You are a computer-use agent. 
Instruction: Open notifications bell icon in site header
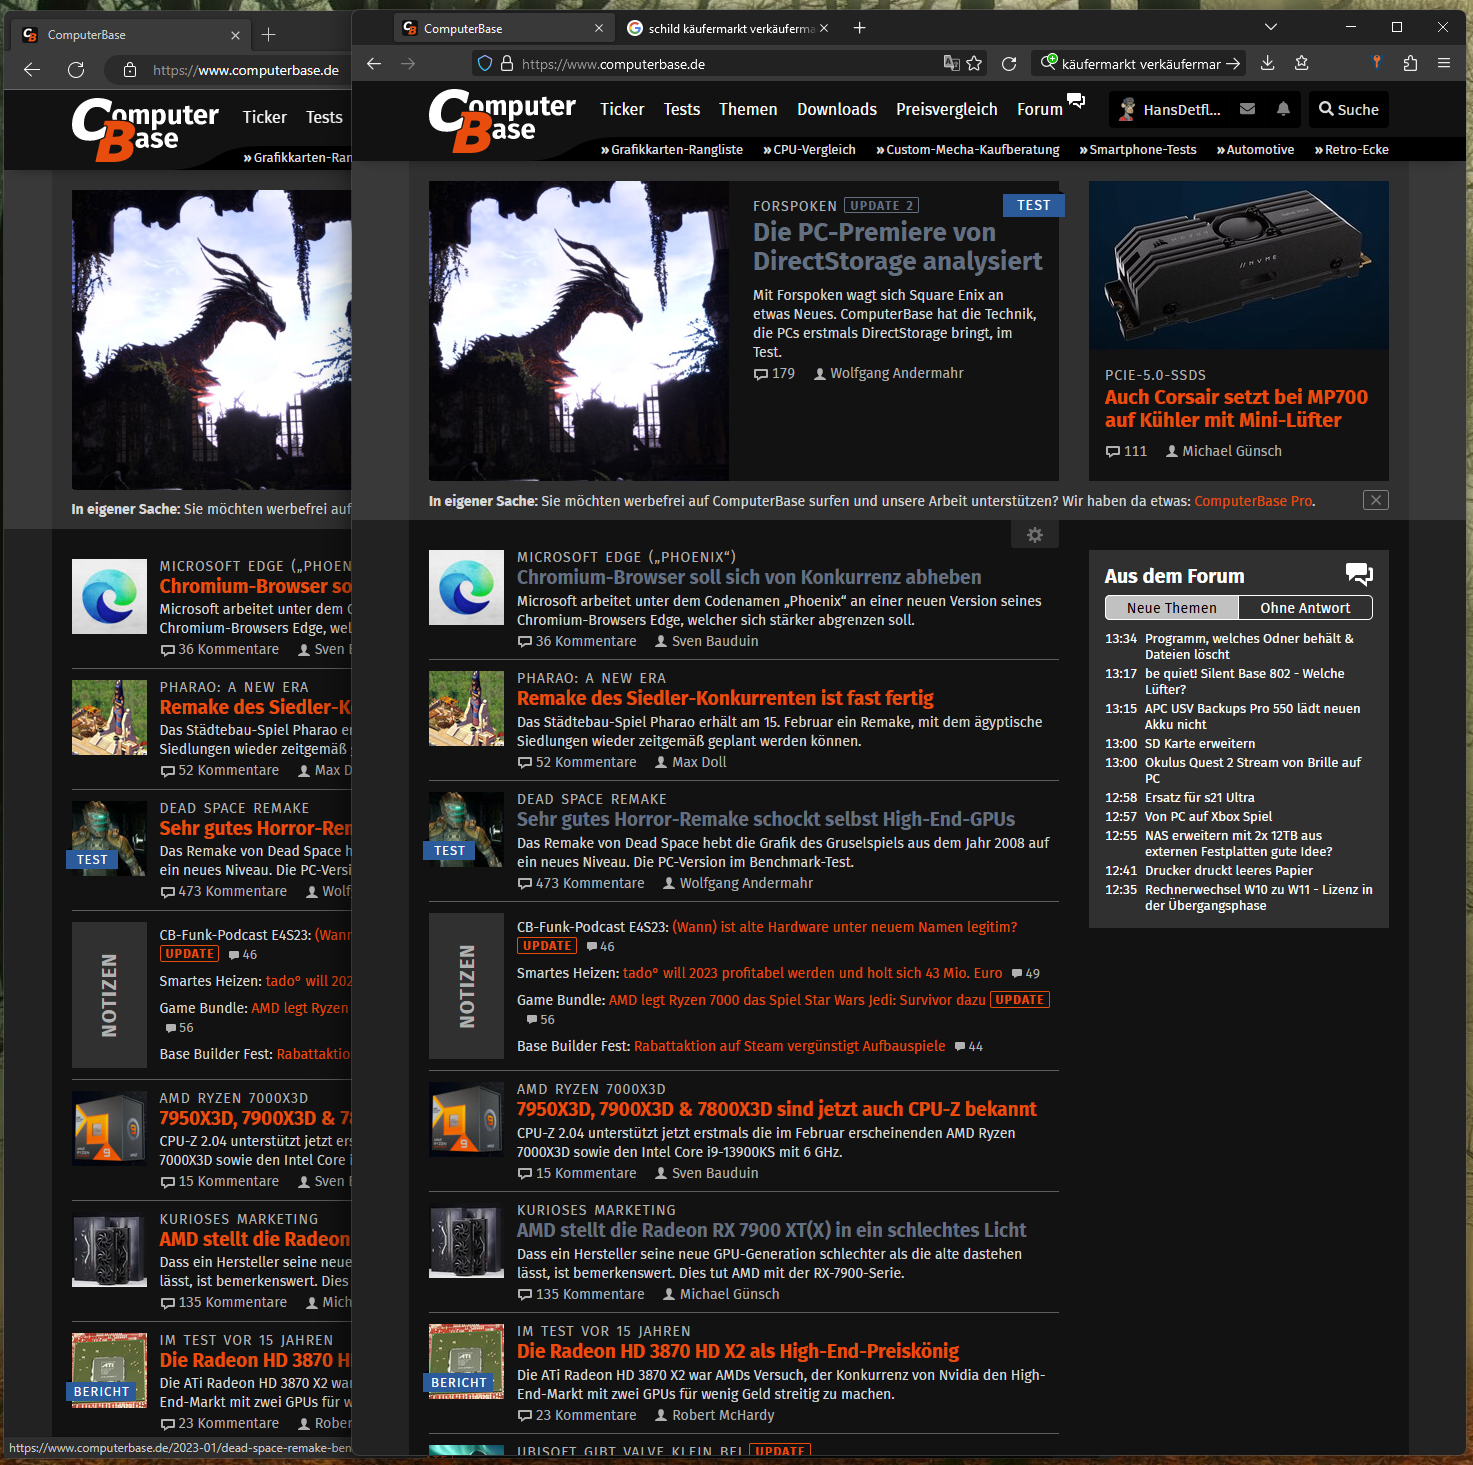pyautogui.click(x=1283, y=109)
